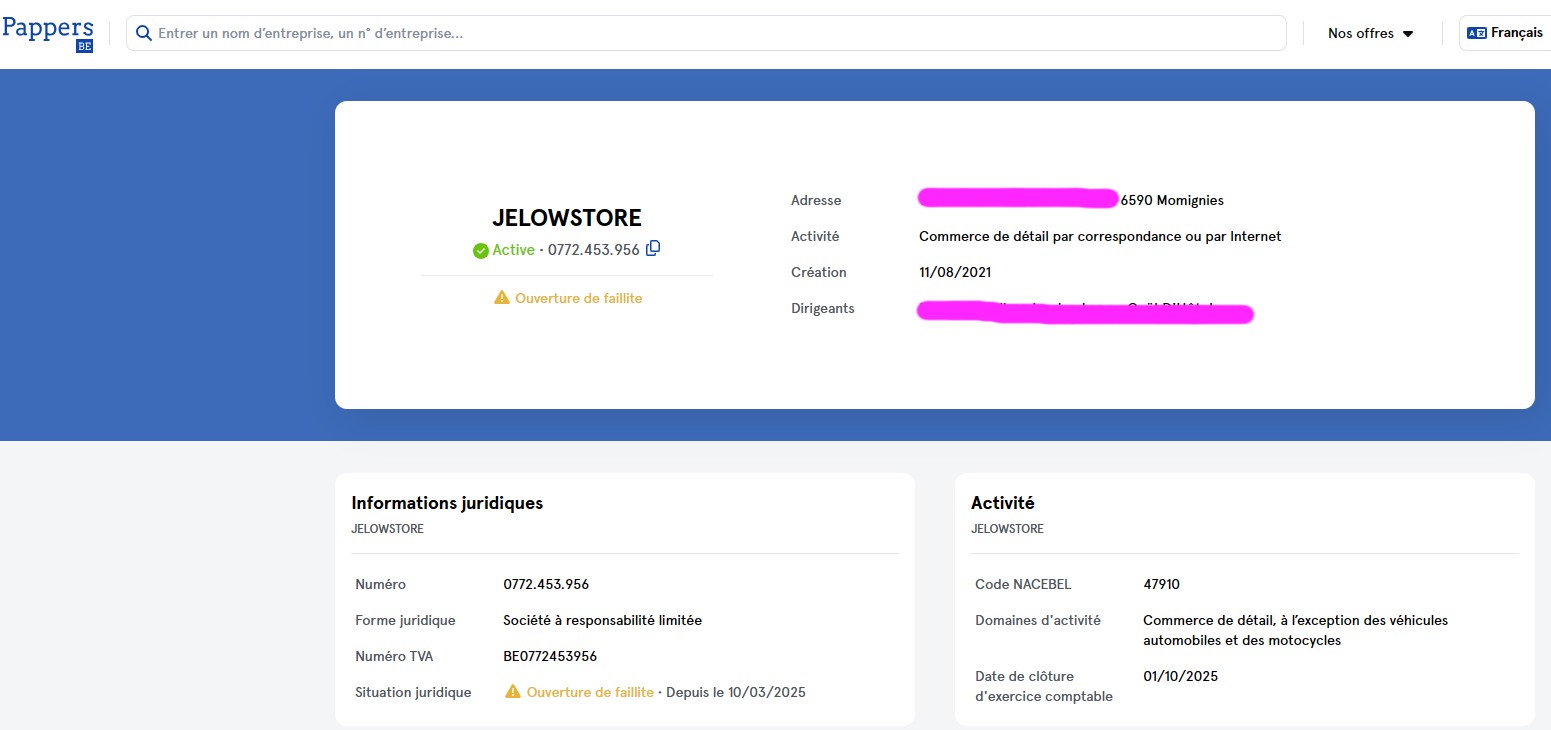Open the Français language selector
The image size is (1551, 730).
pyautogui.click(x=1515, y=33)
